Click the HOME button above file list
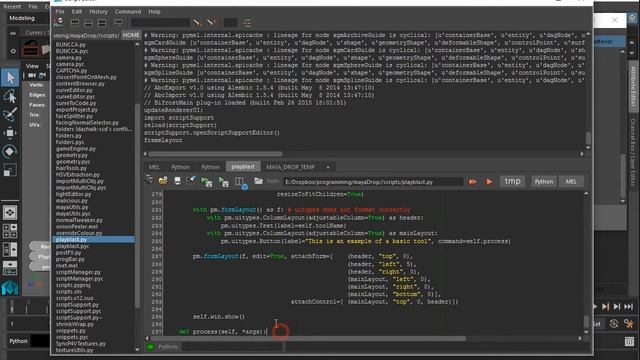Viewport: 640px width, 360px height. 131,35
